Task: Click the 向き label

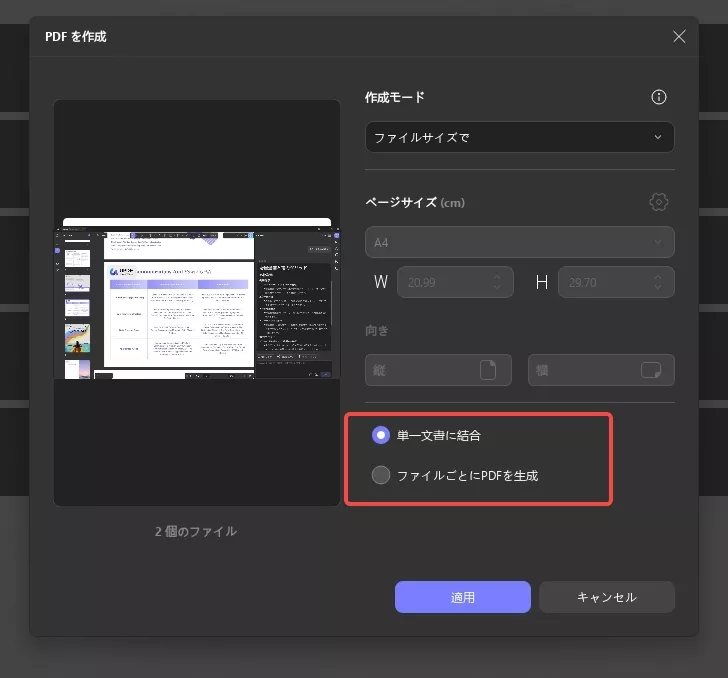Action: point(377,331)
